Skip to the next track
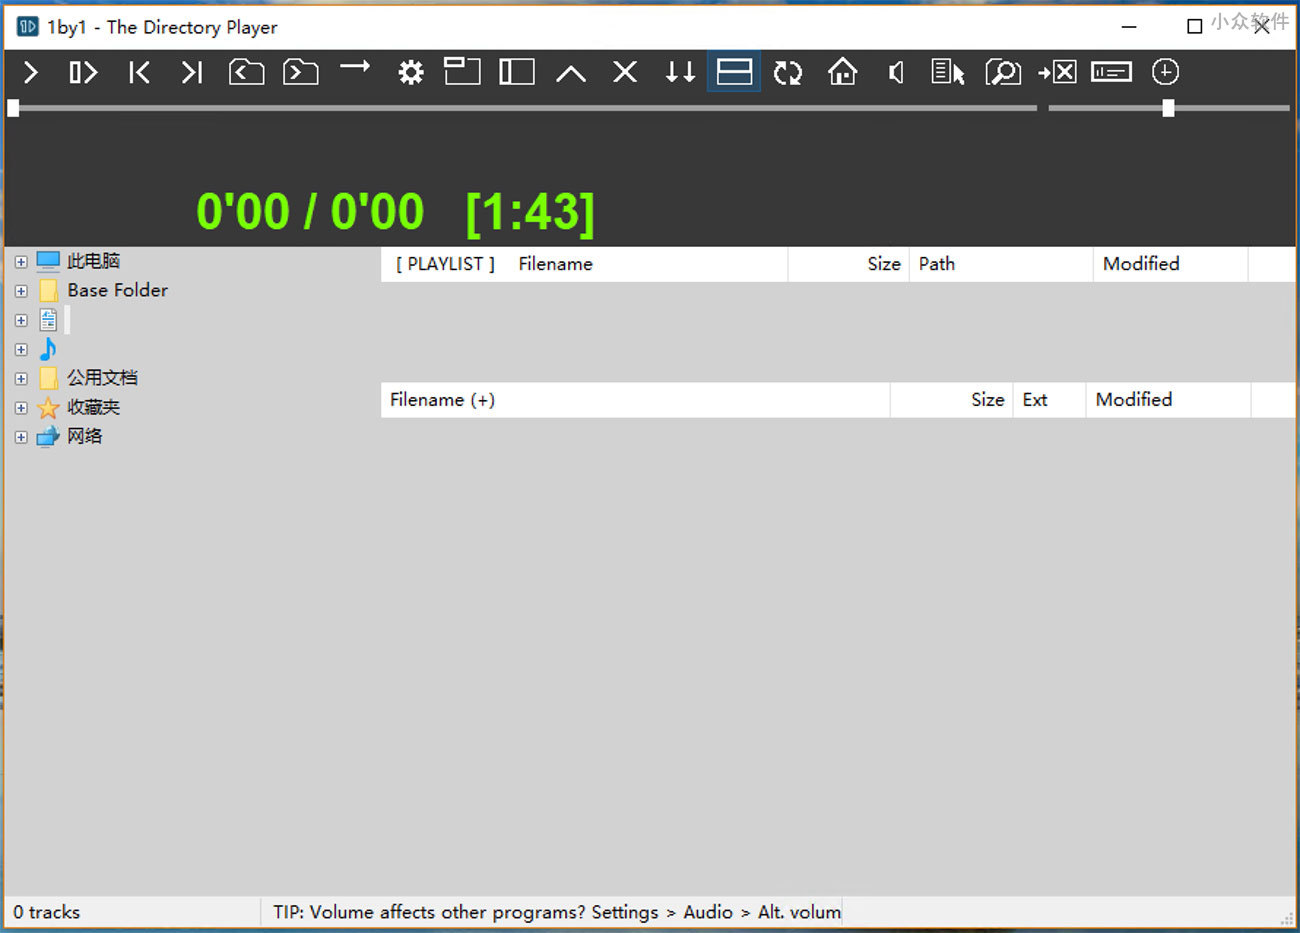 (192, 72)
